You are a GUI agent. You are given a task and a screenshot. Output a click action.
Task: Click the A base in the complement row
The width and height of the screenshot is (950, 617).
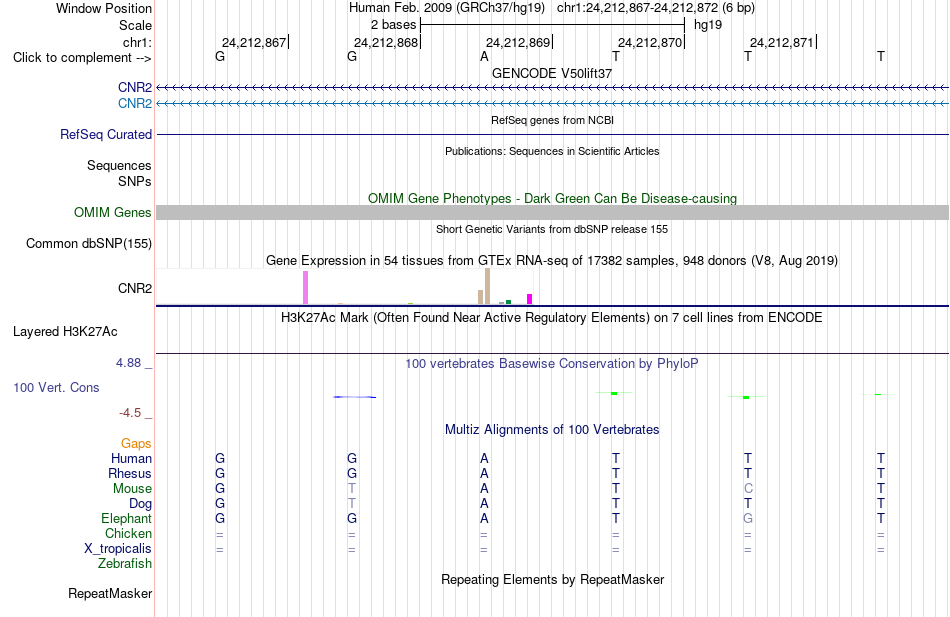point(484,56)
